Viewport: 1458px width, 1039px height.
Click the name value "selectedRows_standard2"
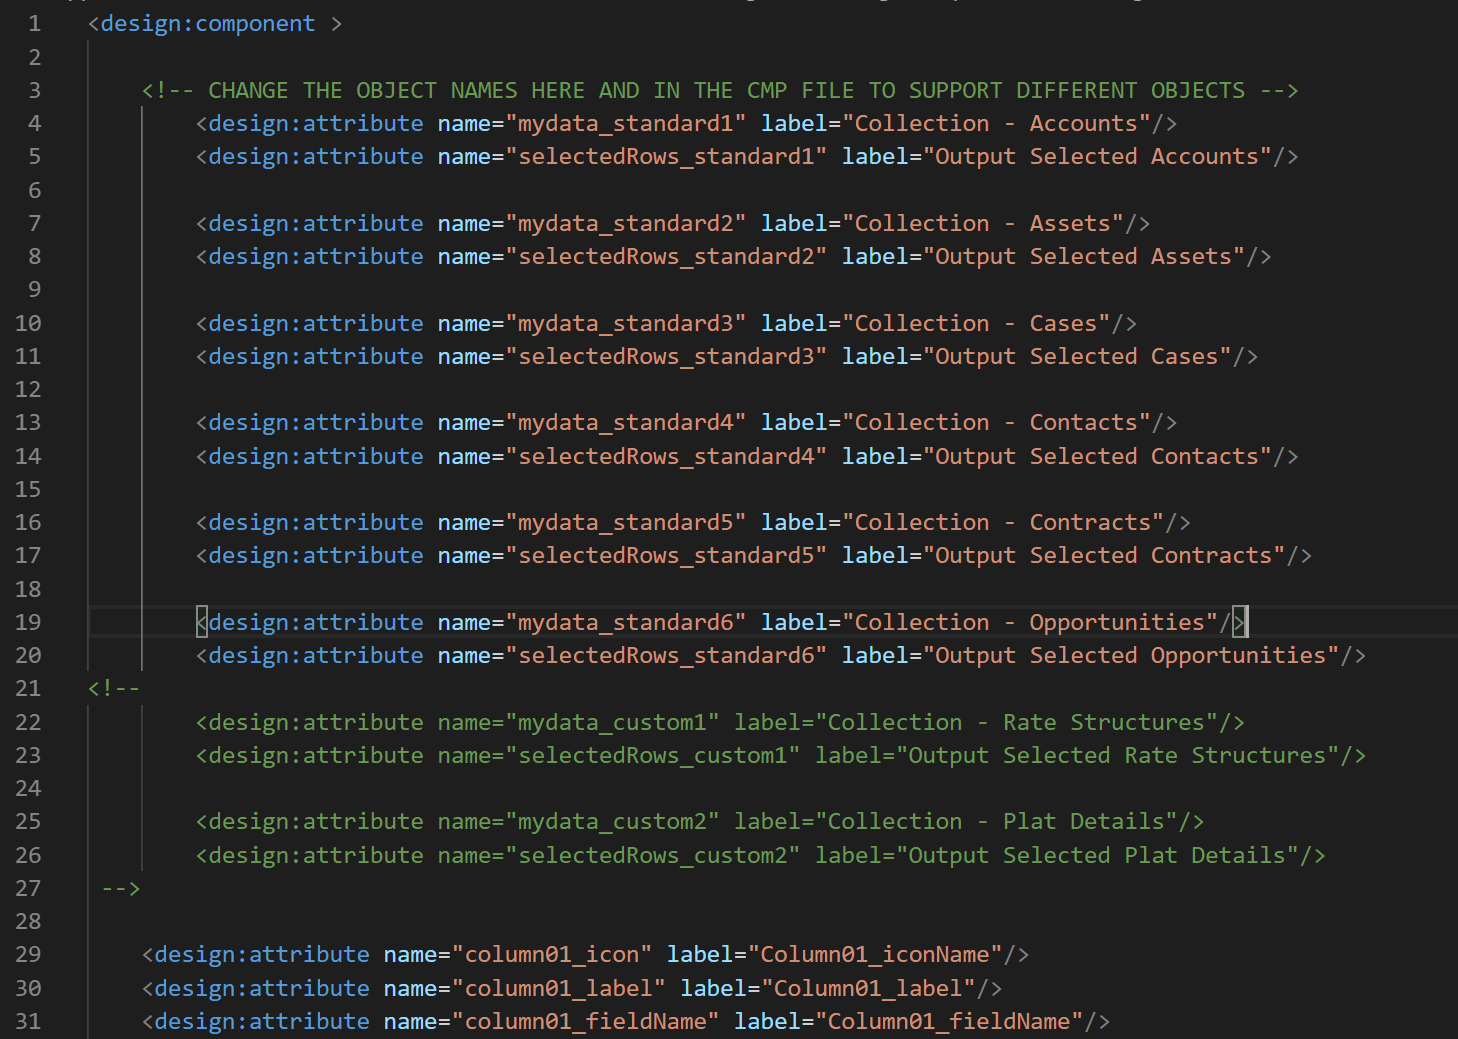[x=666, y=257]
